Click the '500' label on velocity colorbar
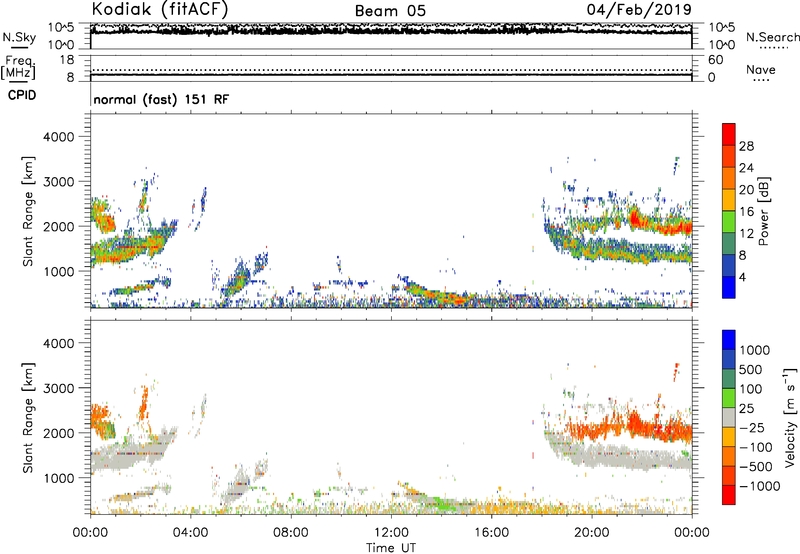This screenshot has height=554, width=800. coord(751,369)
